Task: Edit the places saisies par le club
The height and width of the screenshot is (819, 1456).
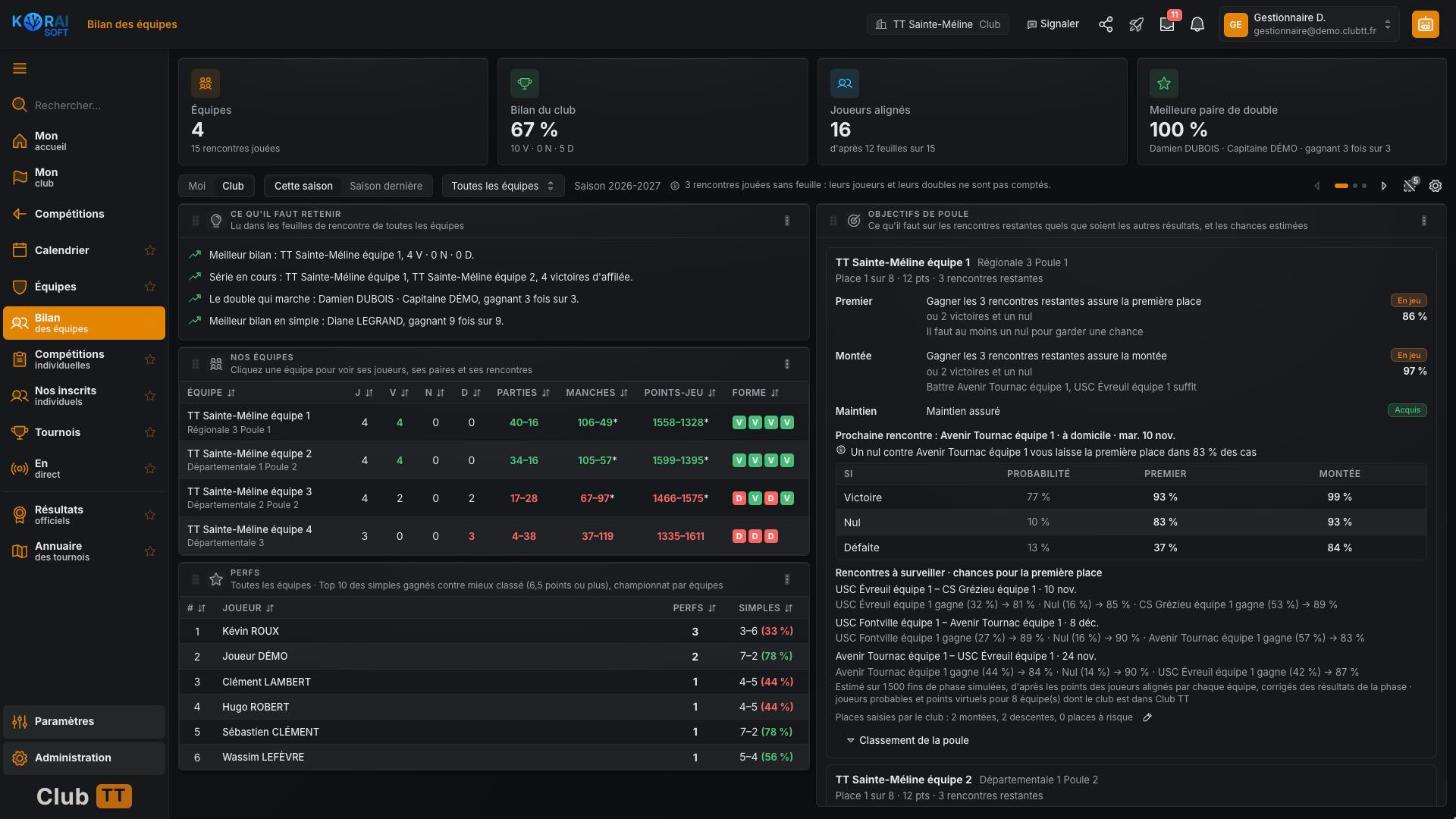Action: pos(1147,717)
